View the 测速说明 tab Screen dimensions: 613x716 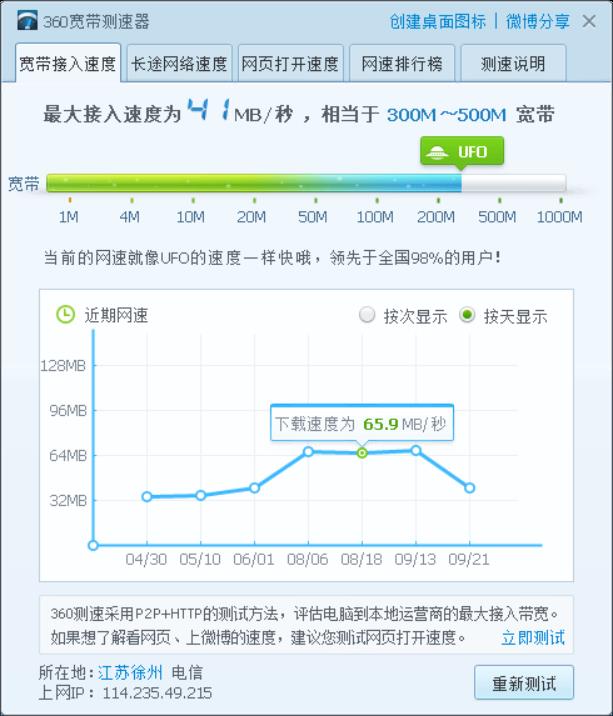513,63
